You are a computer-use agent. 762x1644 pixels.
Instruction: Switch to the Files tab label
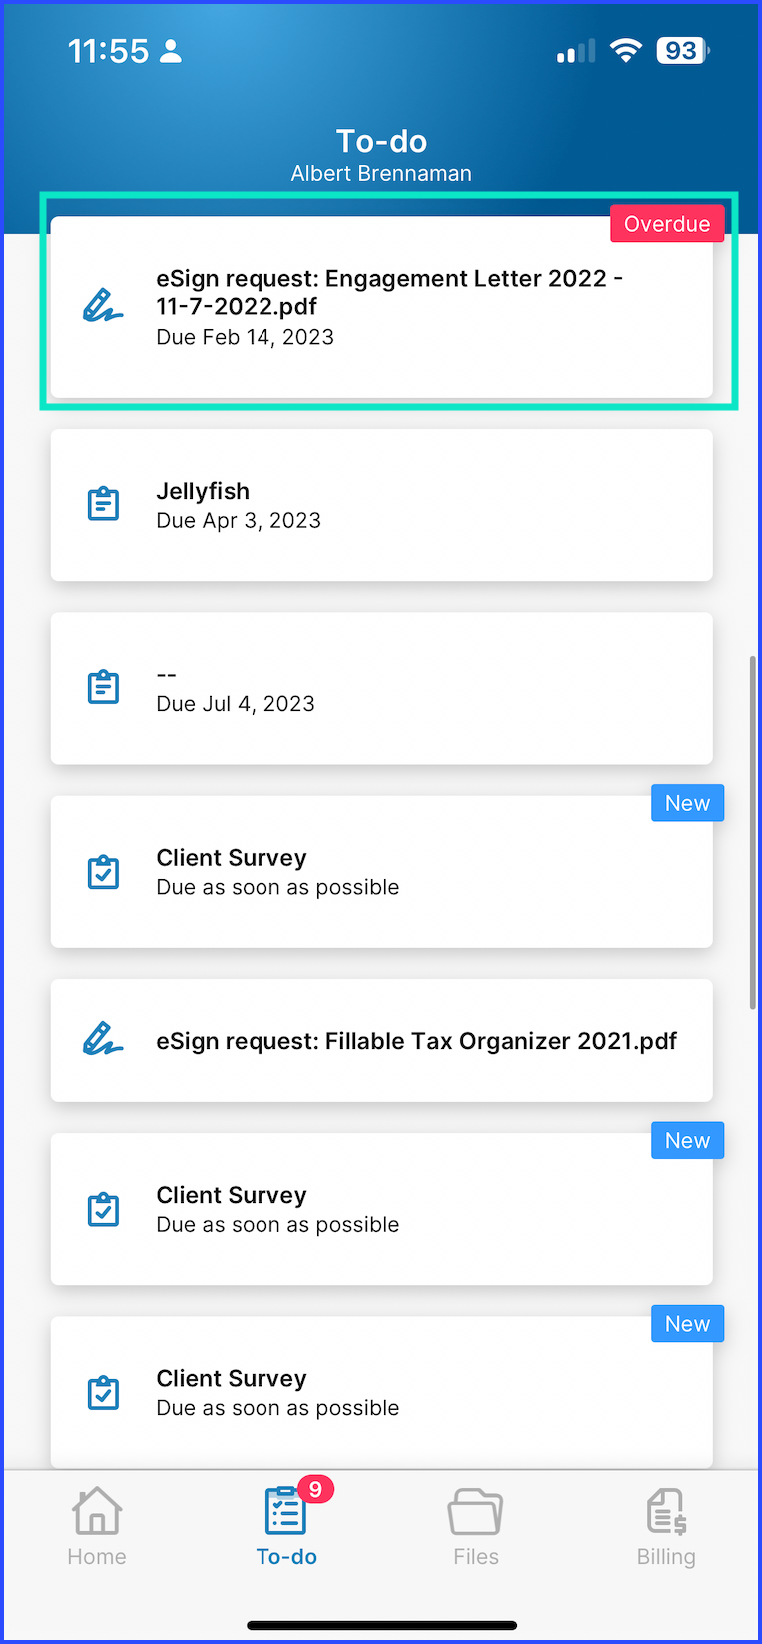tap(476, 1557)
